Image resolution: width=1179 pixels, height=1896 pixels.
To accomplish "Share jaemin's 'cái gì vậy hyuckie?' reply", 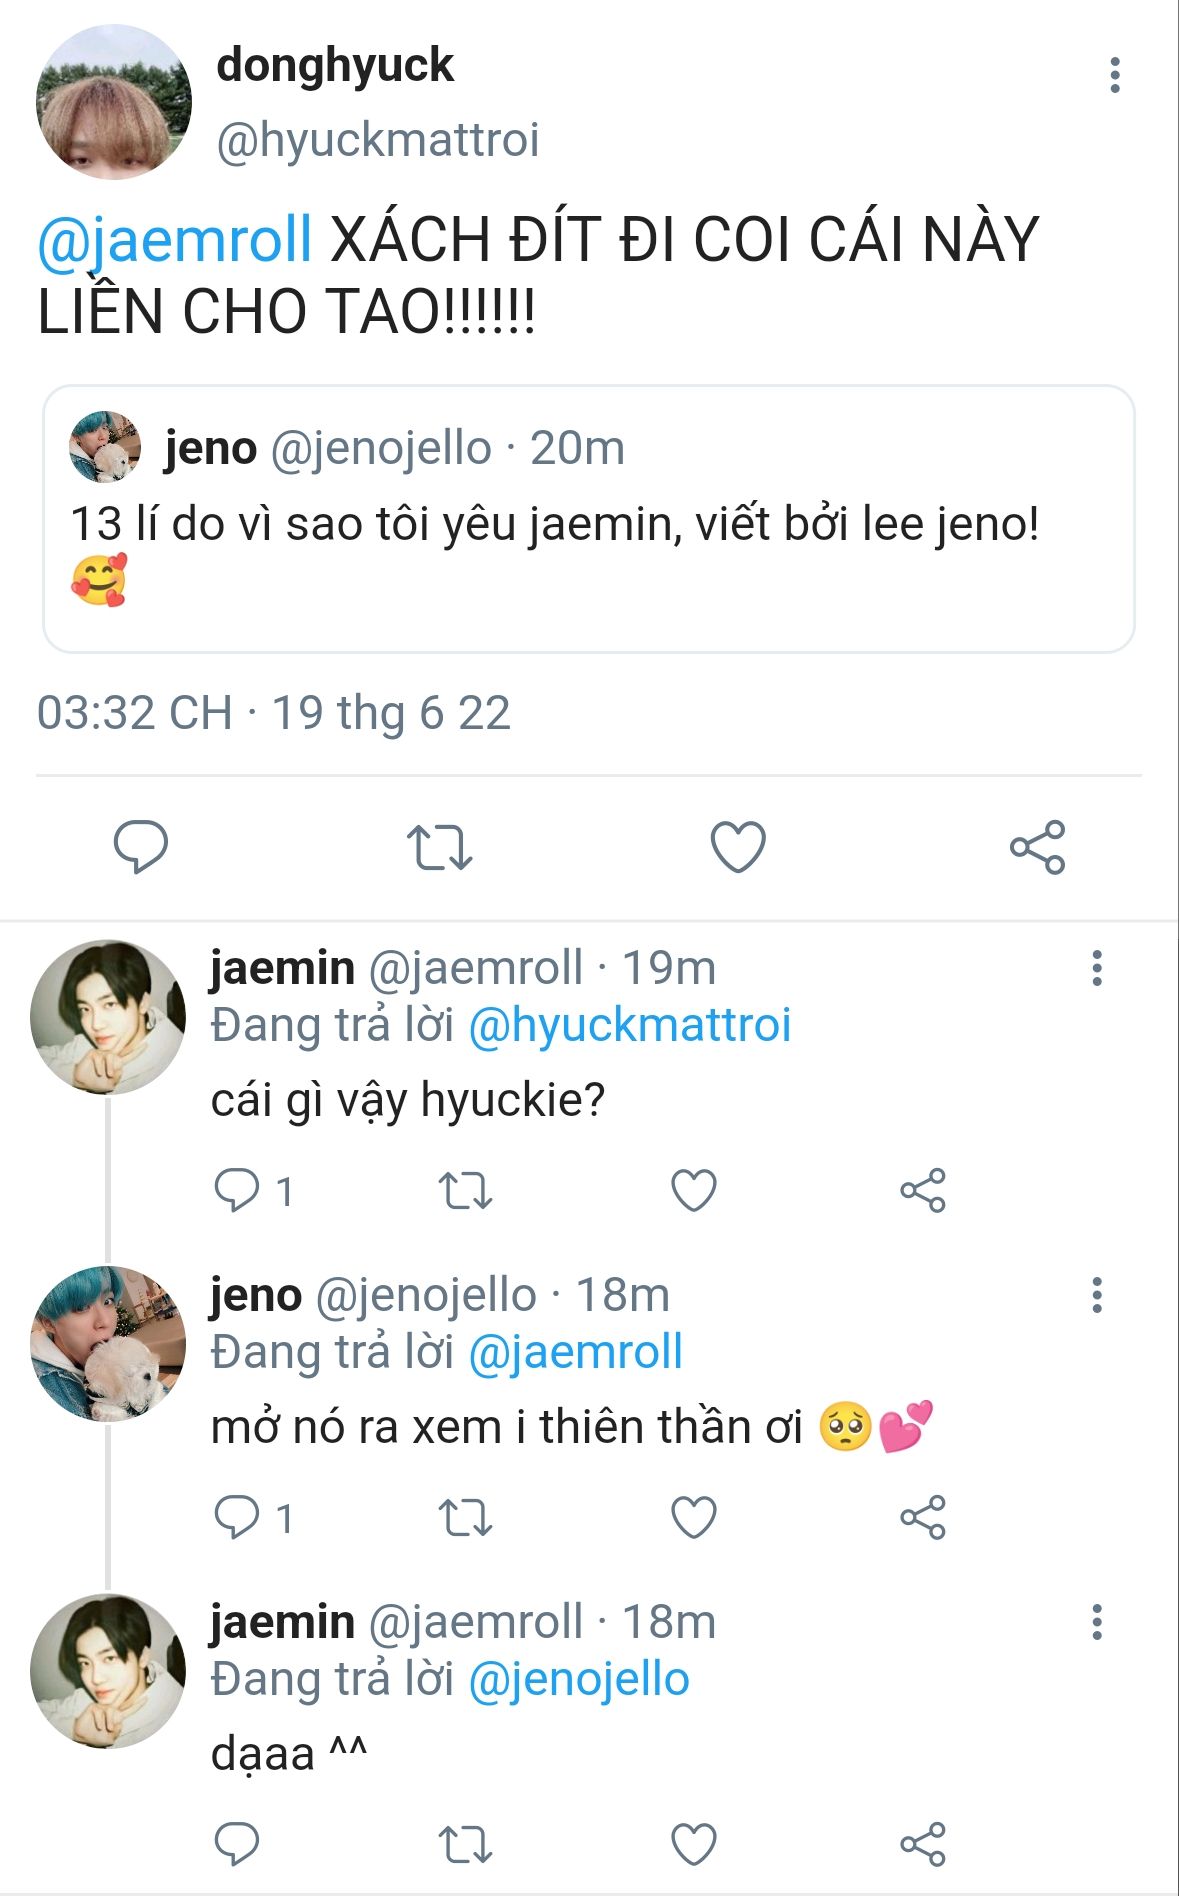I will coord(922,1191).
